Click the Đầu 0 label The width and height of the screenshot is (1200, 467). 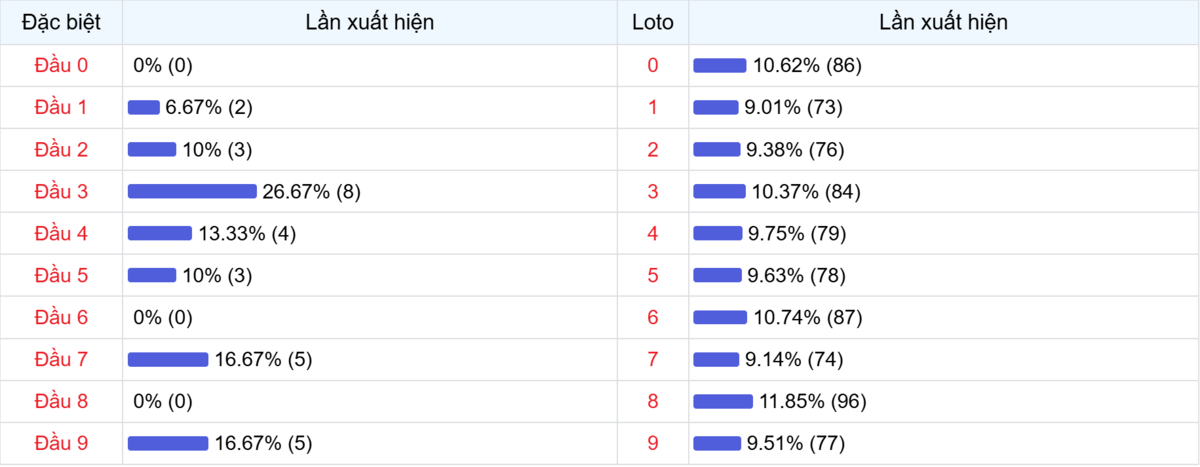61,65
